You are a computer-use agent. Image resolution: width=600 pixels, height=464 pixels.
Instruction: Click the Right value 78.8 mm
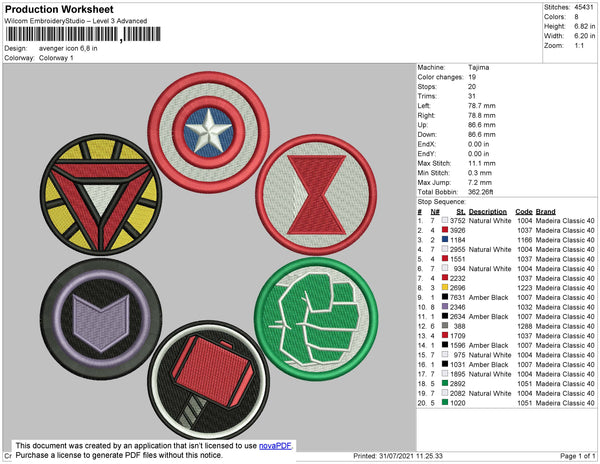[482, 115]
